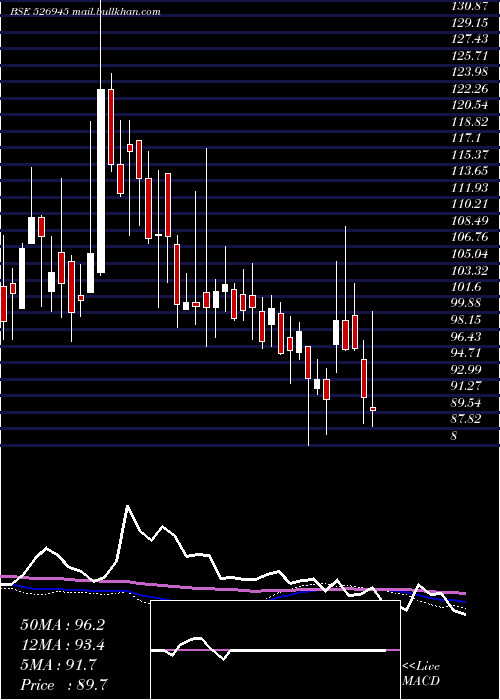The image size is (500, 700).
Task: Click the 99.88 price axis label
Action: pos(464,303)
